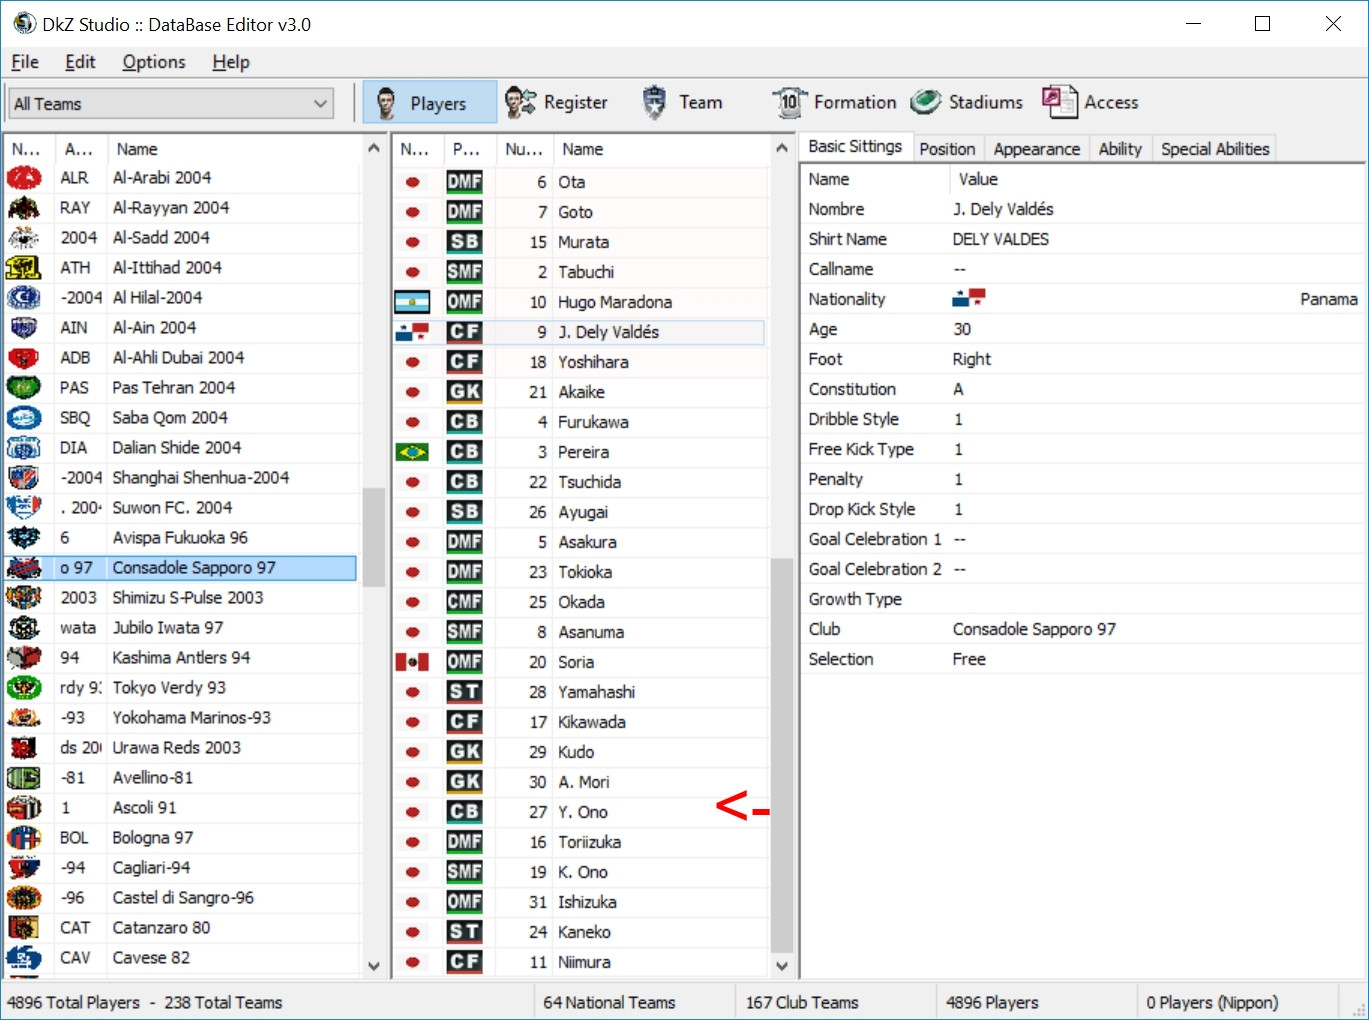Select team Avispa Fukuoka 96
Viewport: 1369px width, 1020px height.
180,538
